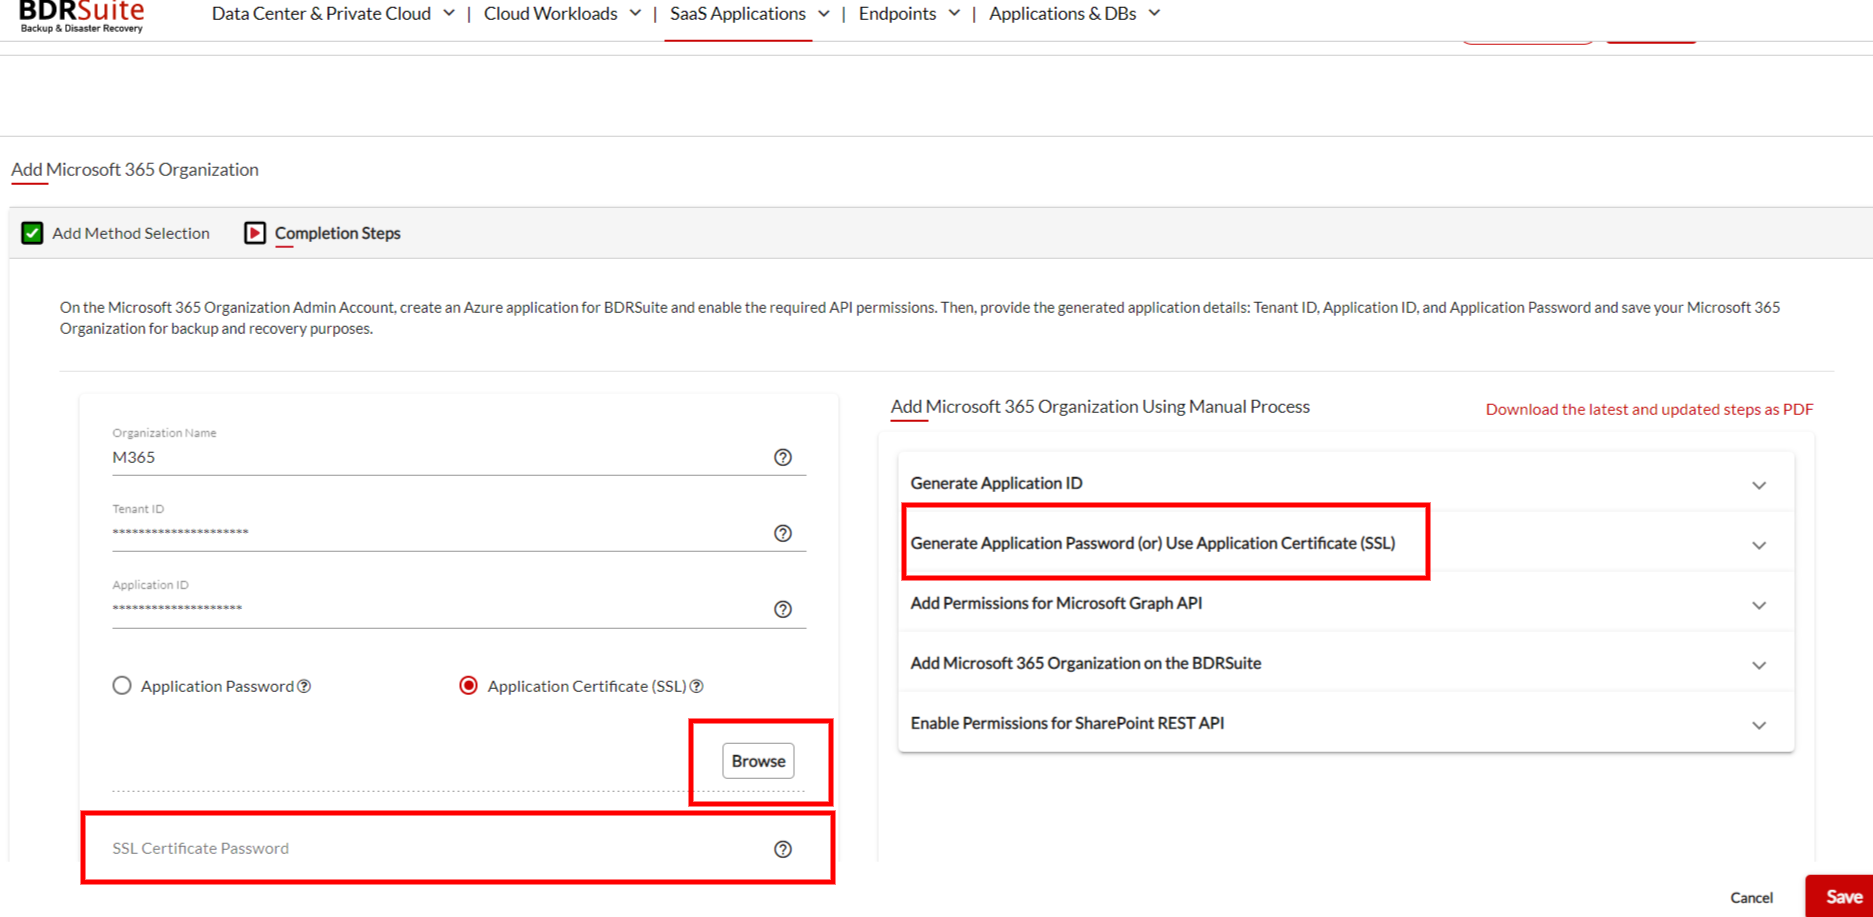1873x917 pixels.
Task: Download the latest and updated steps as PDF
Action: tap(1649, 409)
